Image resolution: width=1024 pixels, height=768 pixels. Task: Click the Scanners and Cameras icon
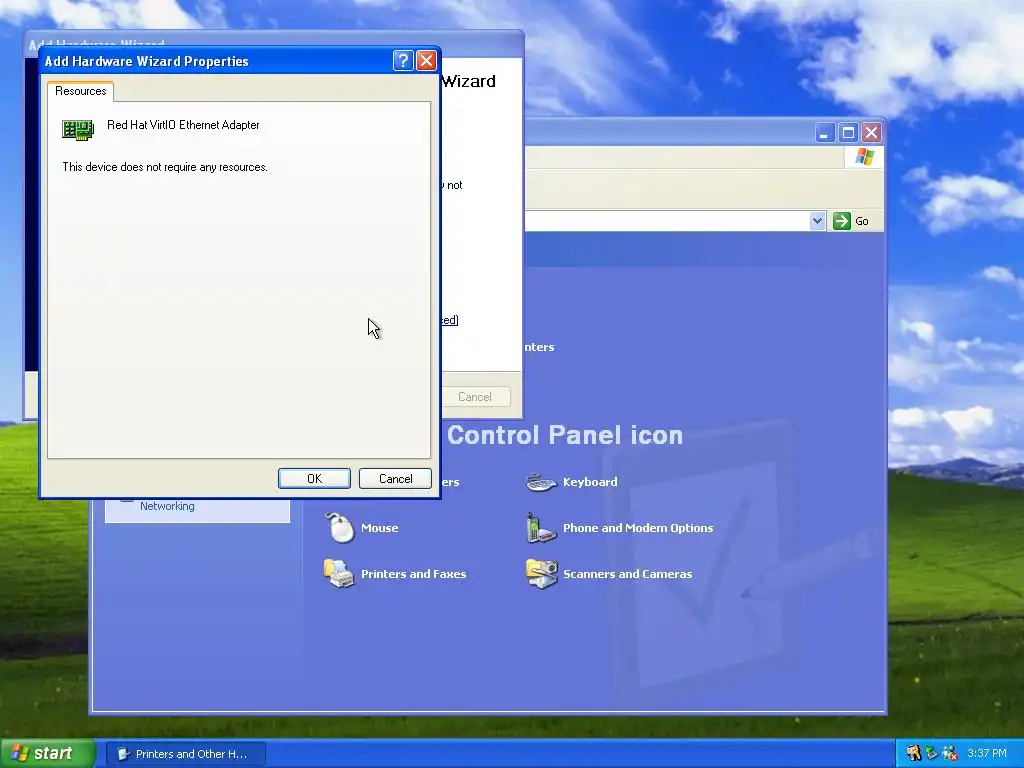pos(541,573)
